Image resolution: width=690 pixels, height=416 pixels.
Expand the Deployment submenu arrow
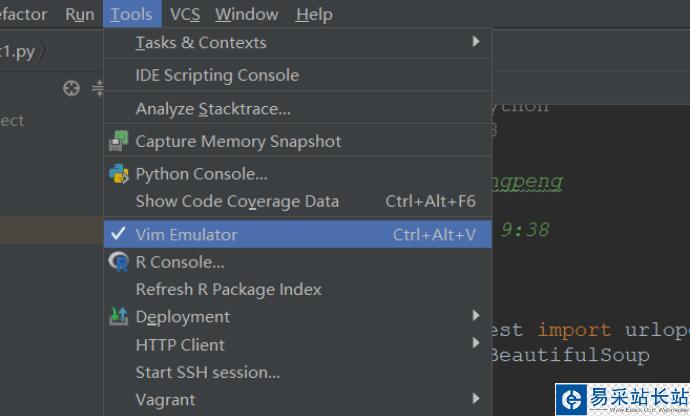tap(476, 316)
